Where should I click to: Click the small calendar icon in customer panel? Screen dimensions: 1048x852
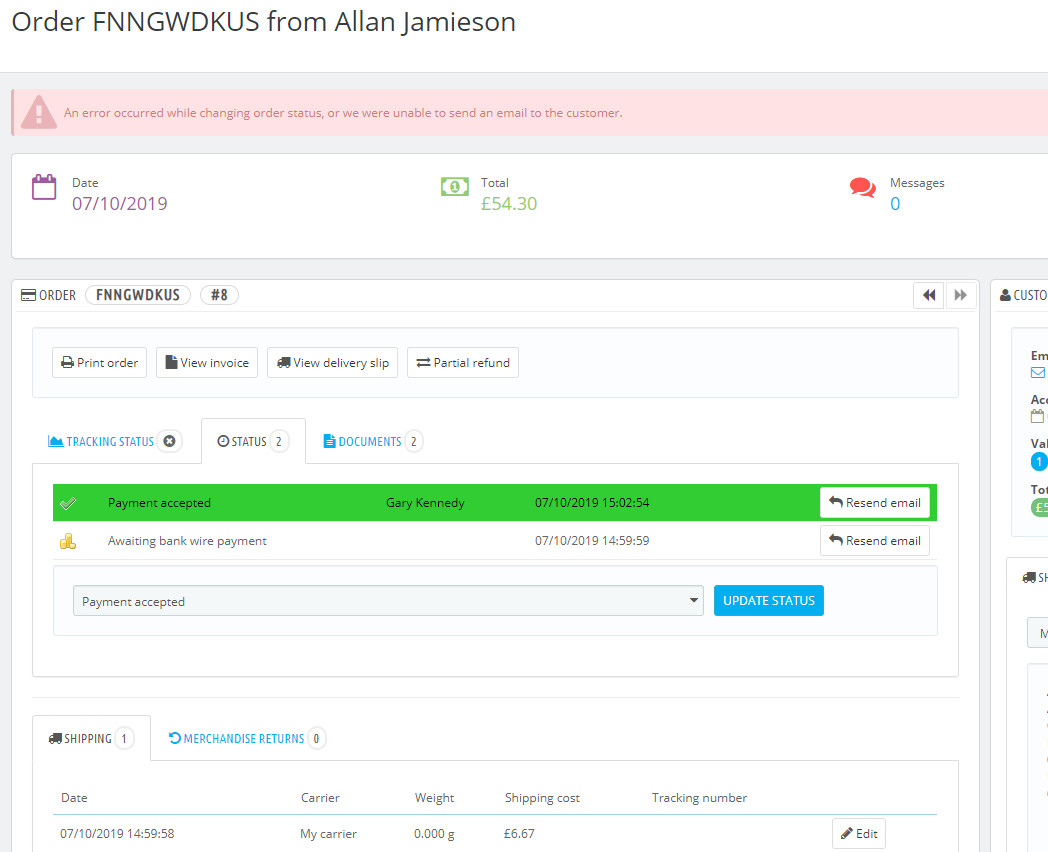pyautogui.click(x=1037, y=416)
